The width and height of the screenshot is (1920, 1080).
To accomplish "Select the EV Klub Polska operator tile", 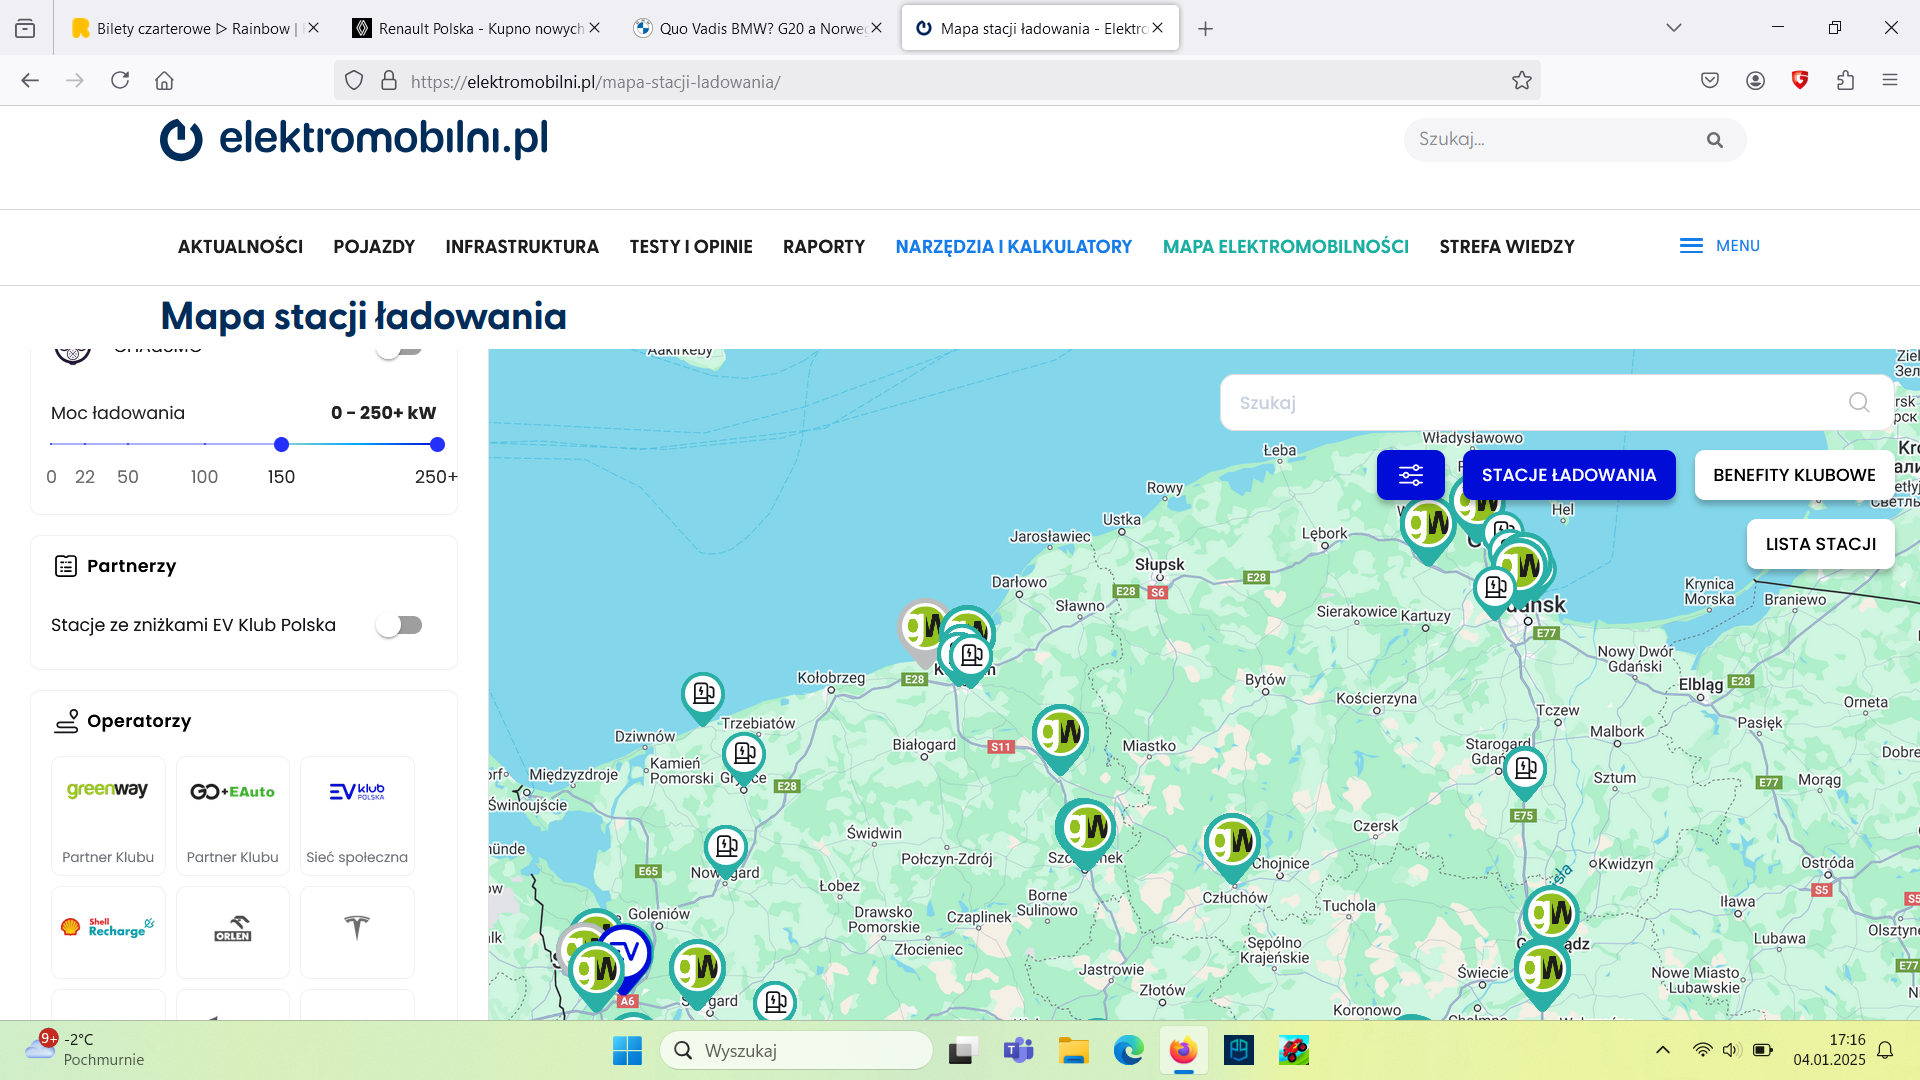I will pyautogui.click(x=357, y=815).
